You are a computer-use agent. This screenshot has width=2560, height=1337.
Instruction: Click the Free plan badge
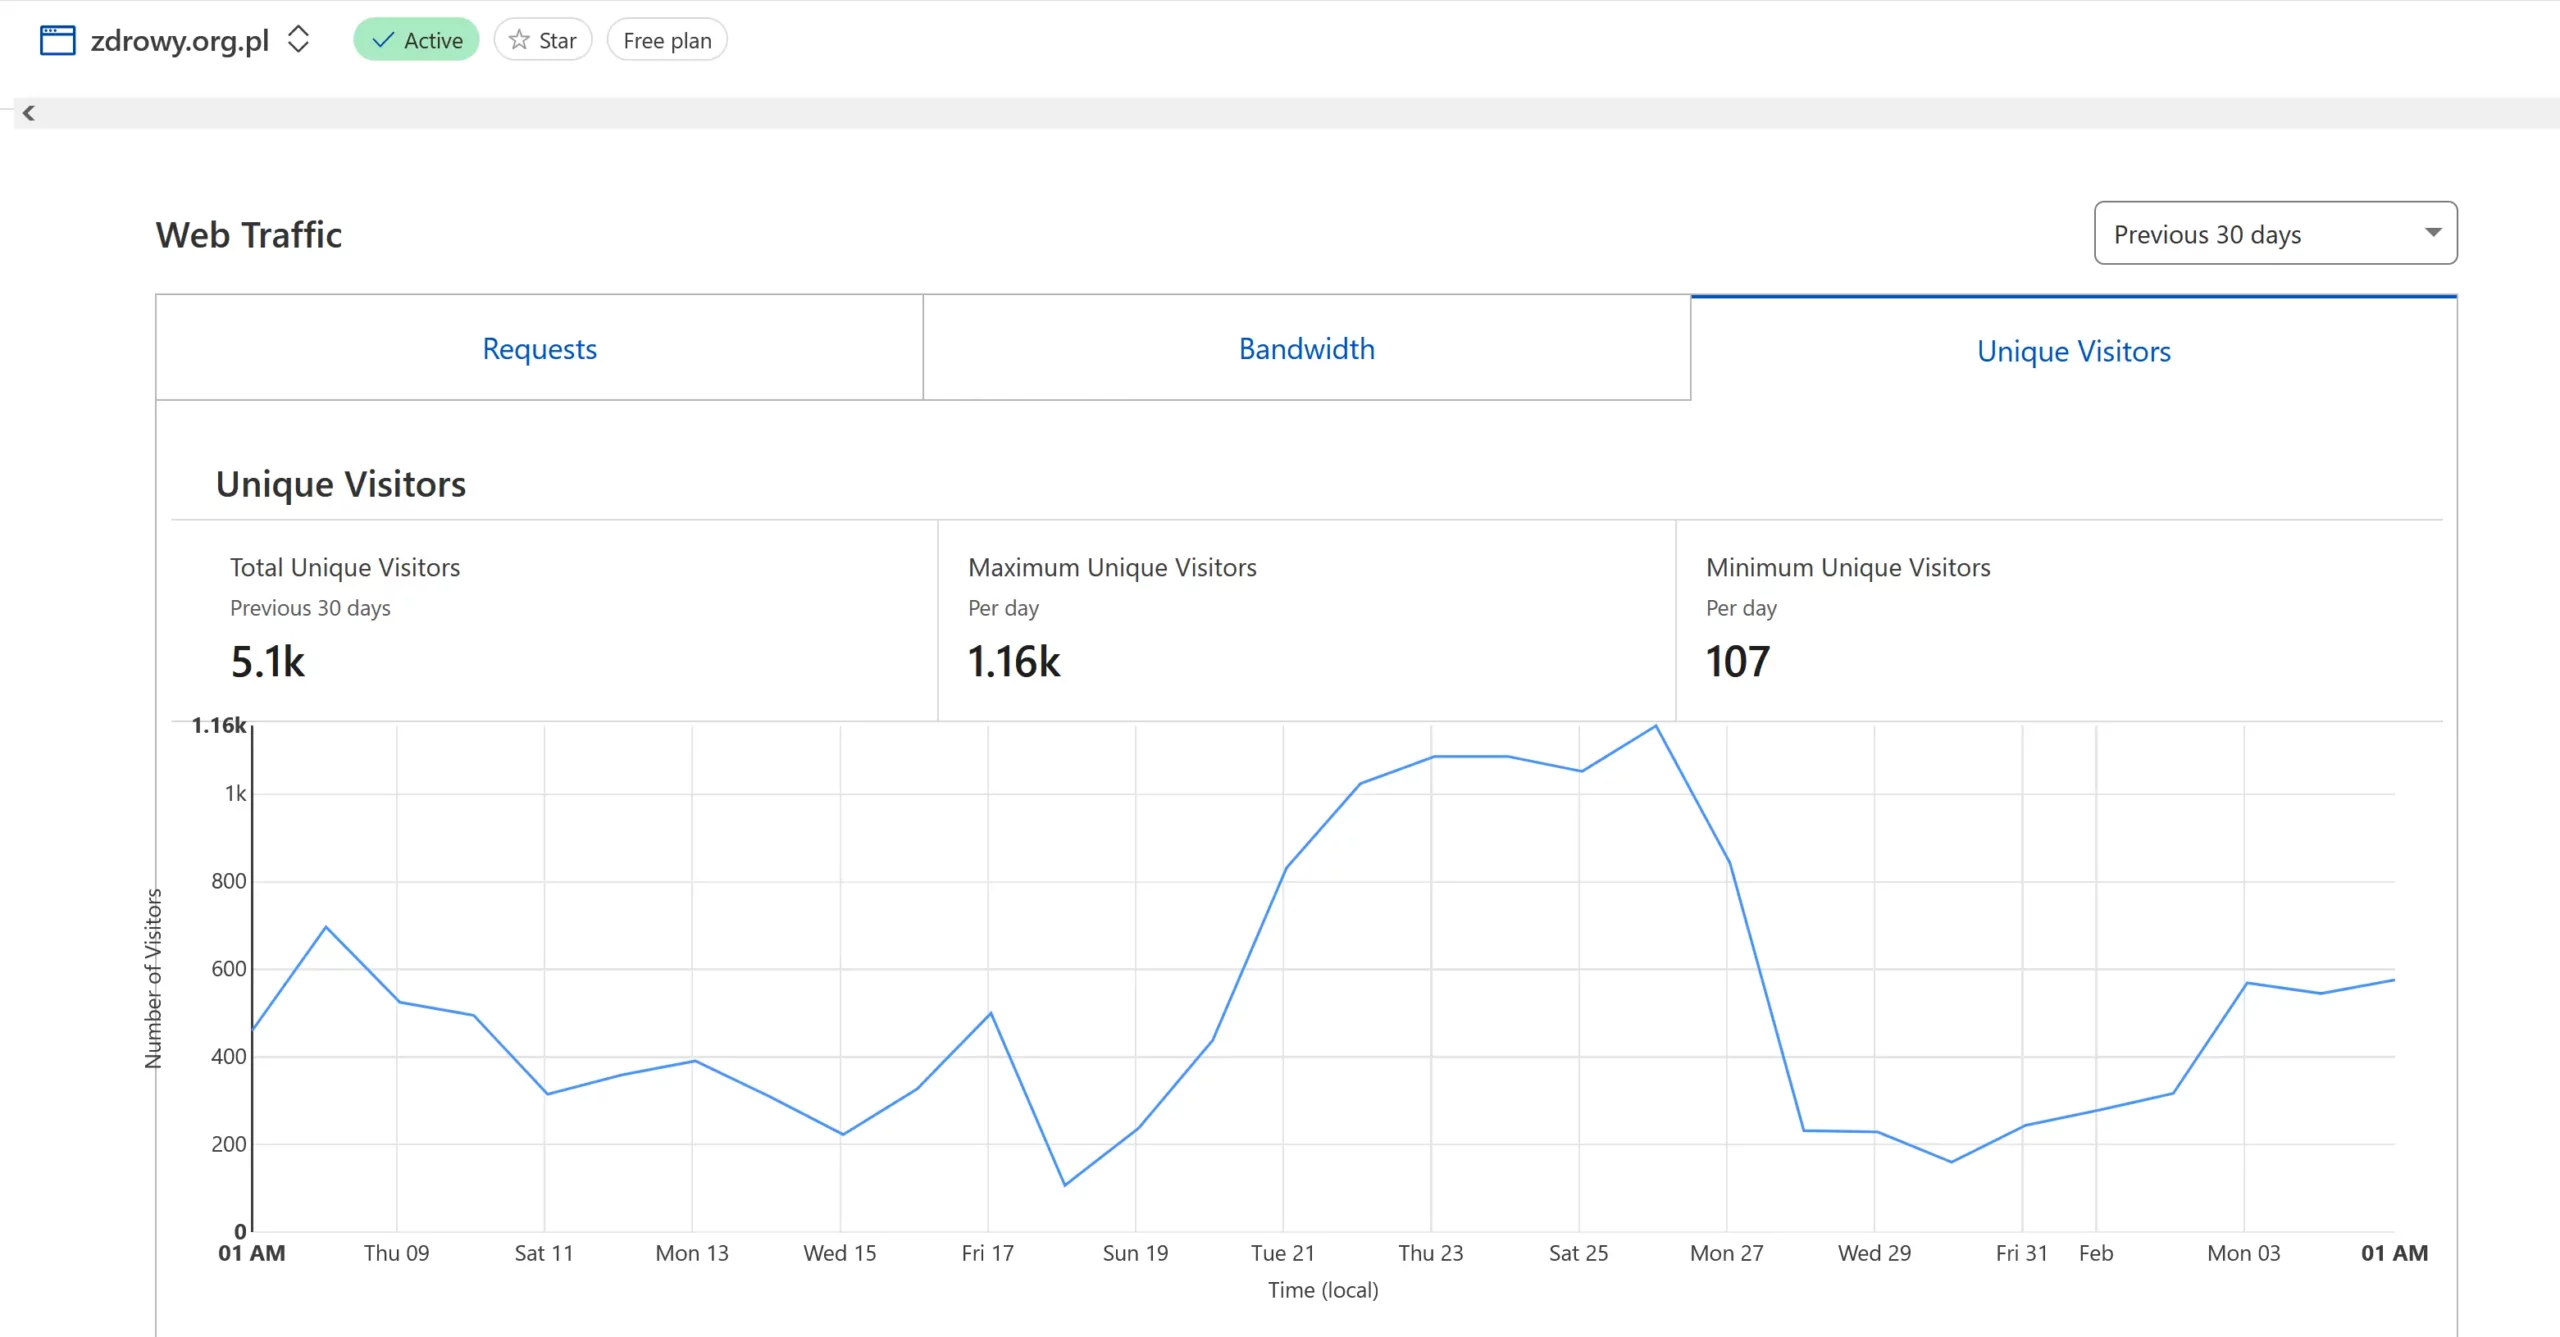pos(667,40)
